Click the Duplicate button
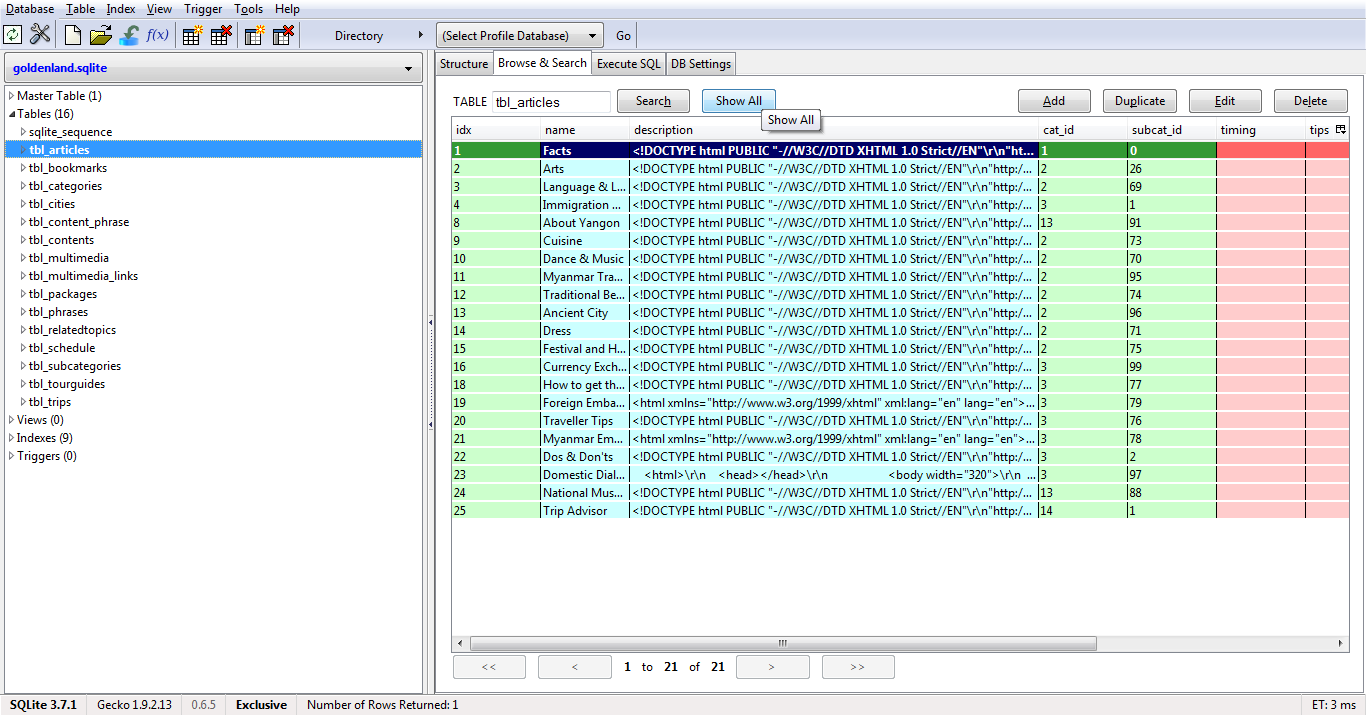The height and width of the screenshot is (716, 1366). point(1139,100)
